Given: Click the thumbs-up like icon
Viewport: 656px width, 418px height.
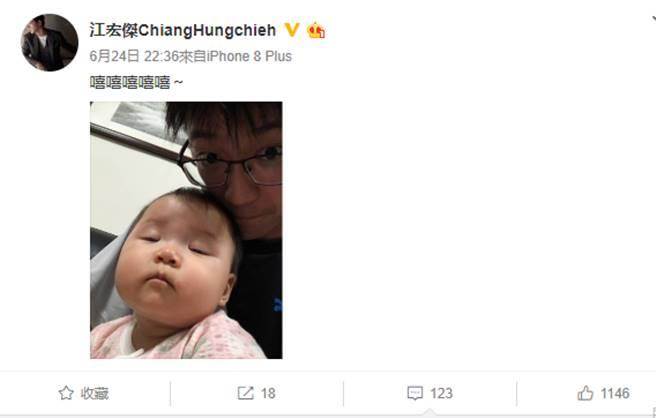Looking at the screenshot, I should pyautogui.click(x=585, y=393).
